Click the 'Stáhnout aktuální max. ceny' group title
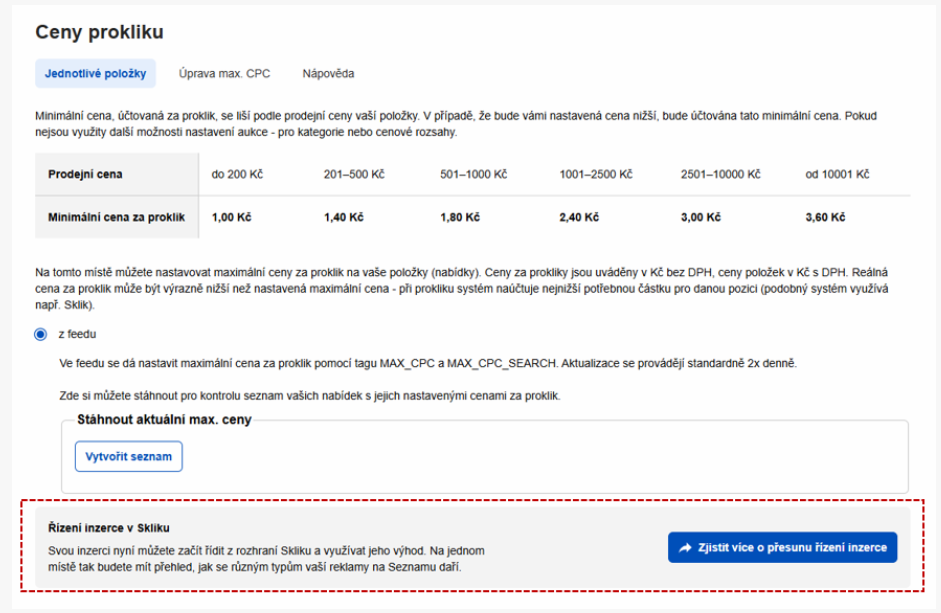Image resolution: width=941 pixels, height=613 pixels. coord(164,420)
